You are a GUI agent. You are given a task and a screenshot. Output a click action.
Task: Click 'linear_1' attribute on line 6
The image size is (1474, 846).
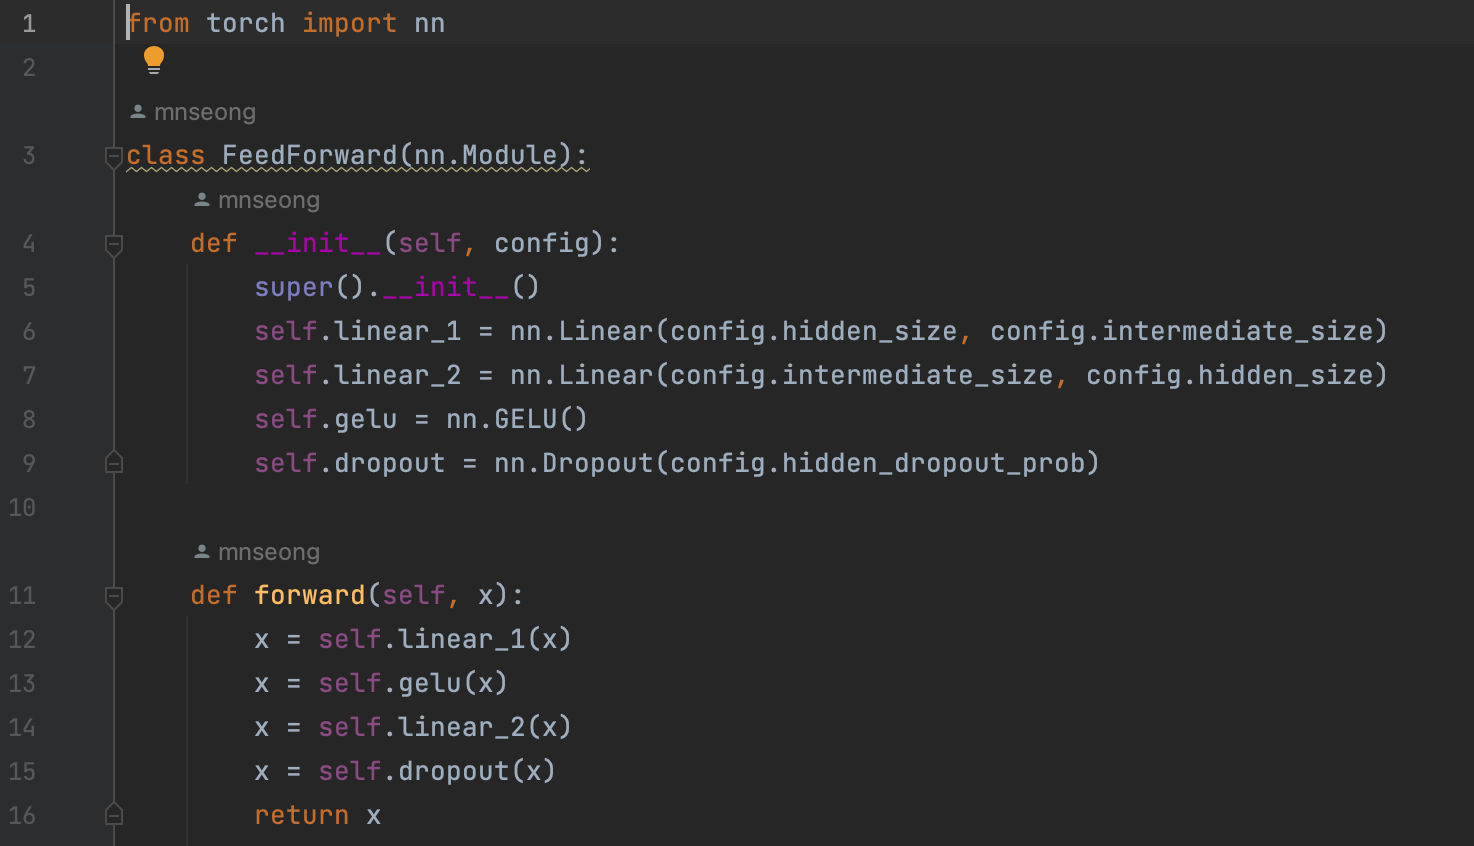[x=398, y=331]
